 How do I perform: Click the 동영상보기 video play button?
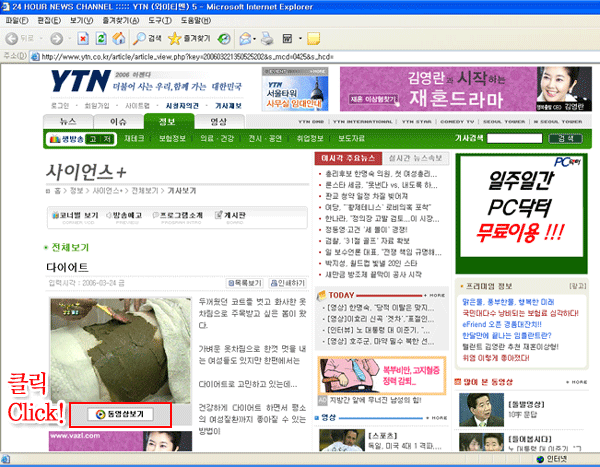(120, 414)
